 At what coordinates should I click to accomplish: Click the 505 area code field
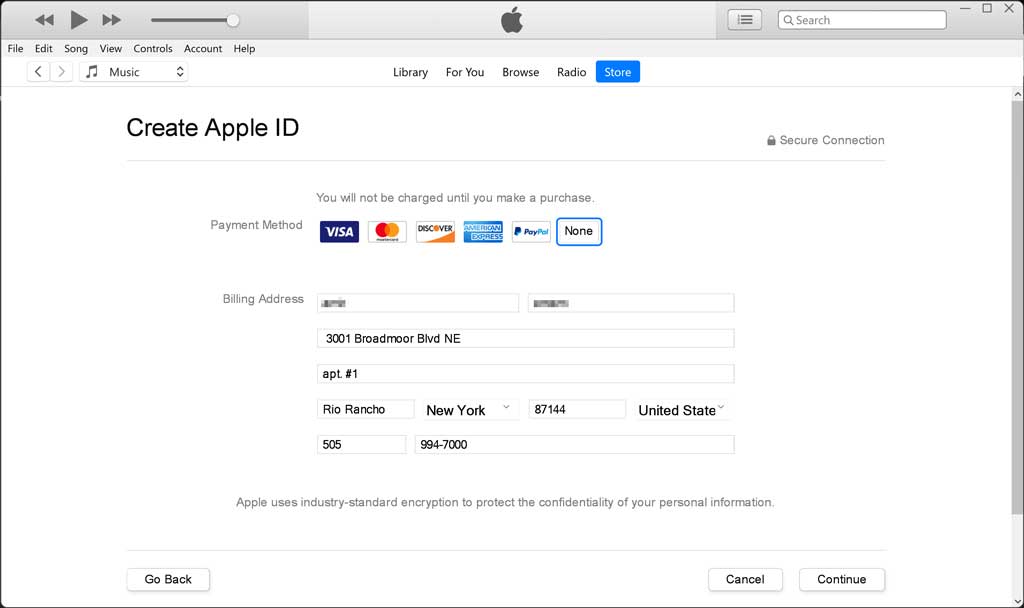[361, 445]
